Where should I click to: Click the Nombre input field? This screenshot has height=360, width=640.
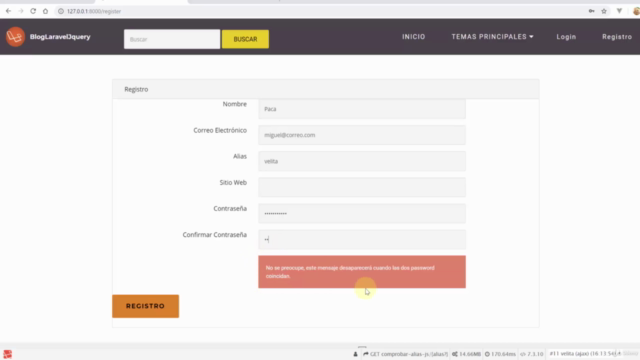point(362,109)
